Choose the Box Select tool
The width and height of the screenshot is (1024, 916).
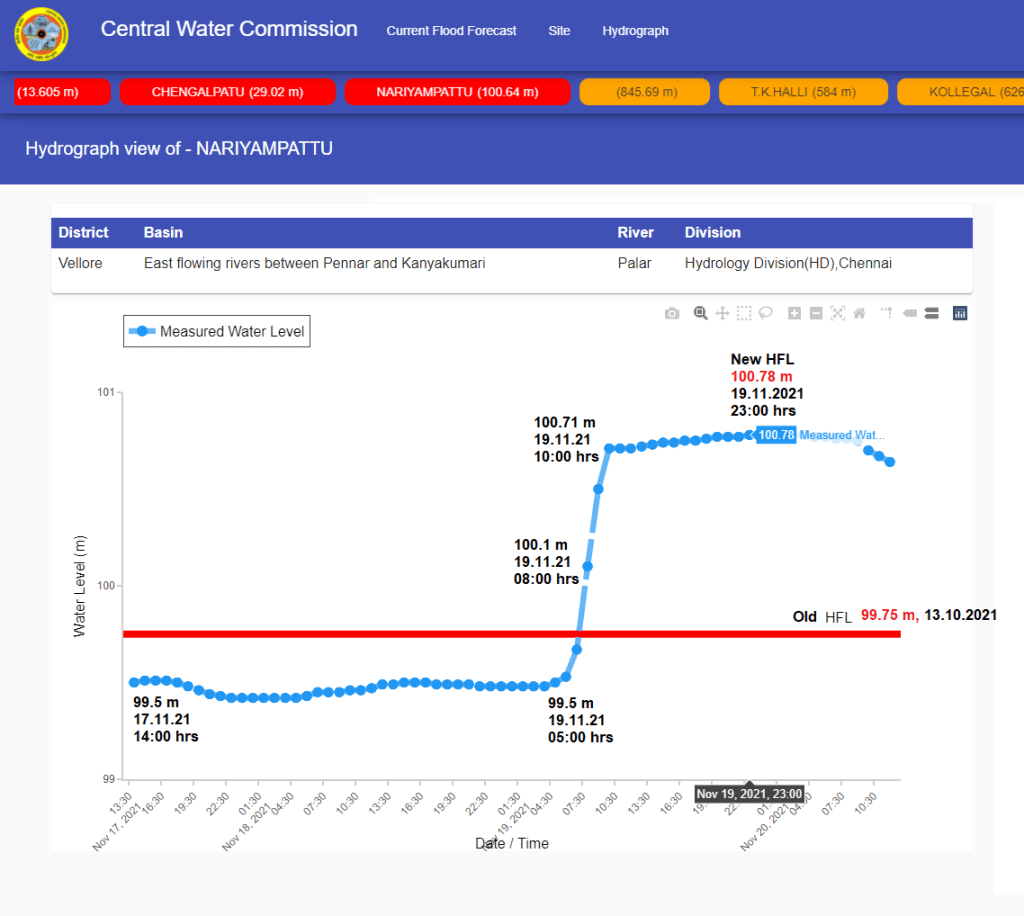744,313
